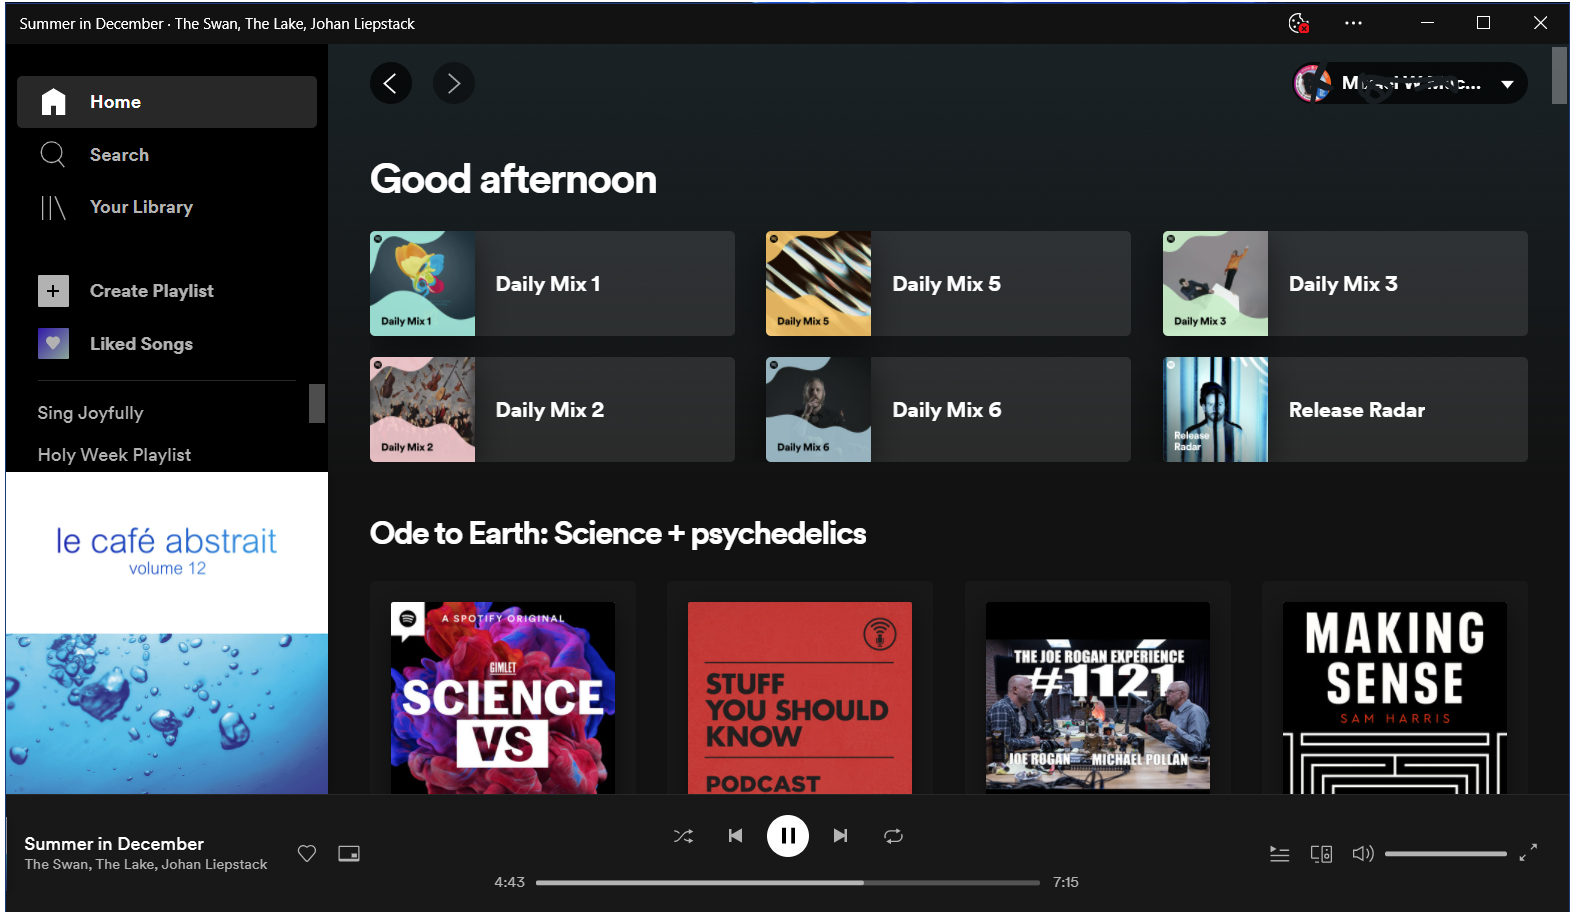Image resolution: width=1571 pixels, height=914 pixels.
Task: Open the Daily Mix 3 card
Action: pos(1345,284)
